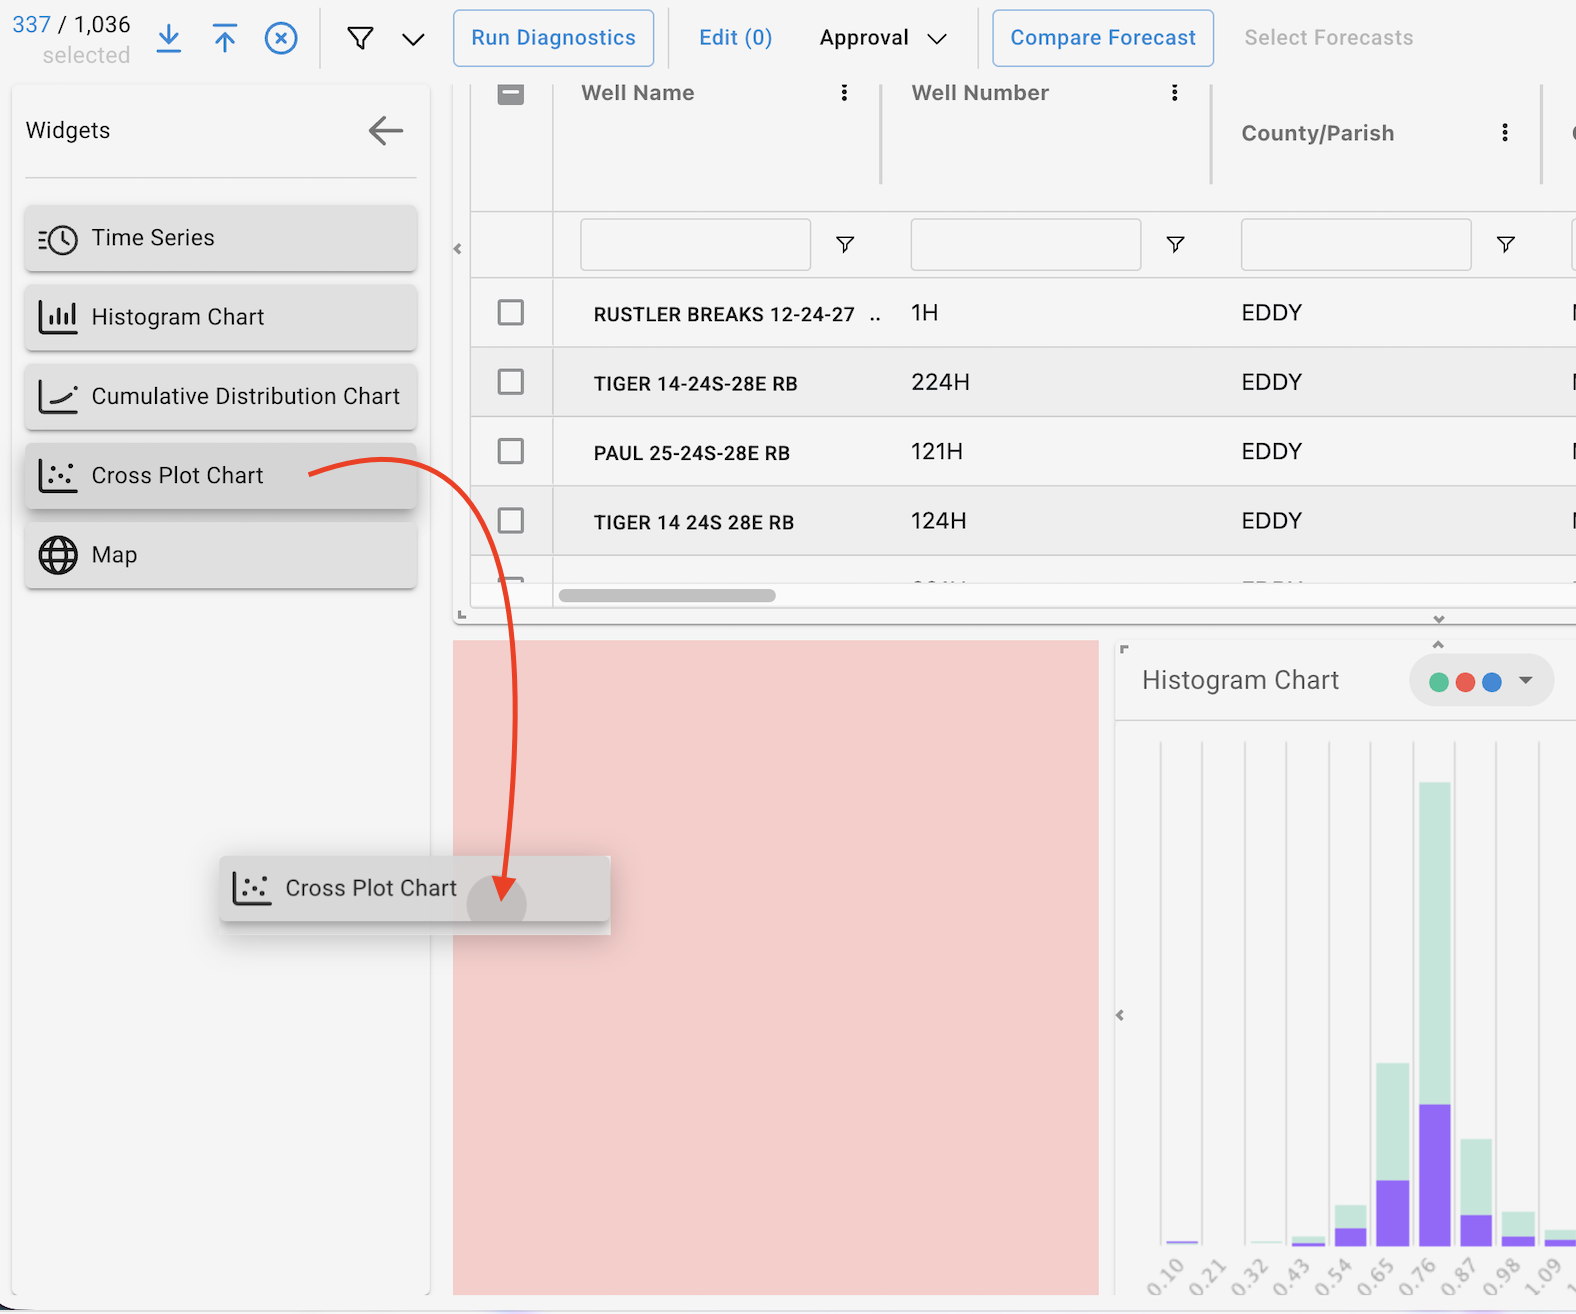This screenshot has width=1576, height=1314.
Task: Click the Run Diagnostics button
Action: (x=553, y=38)
